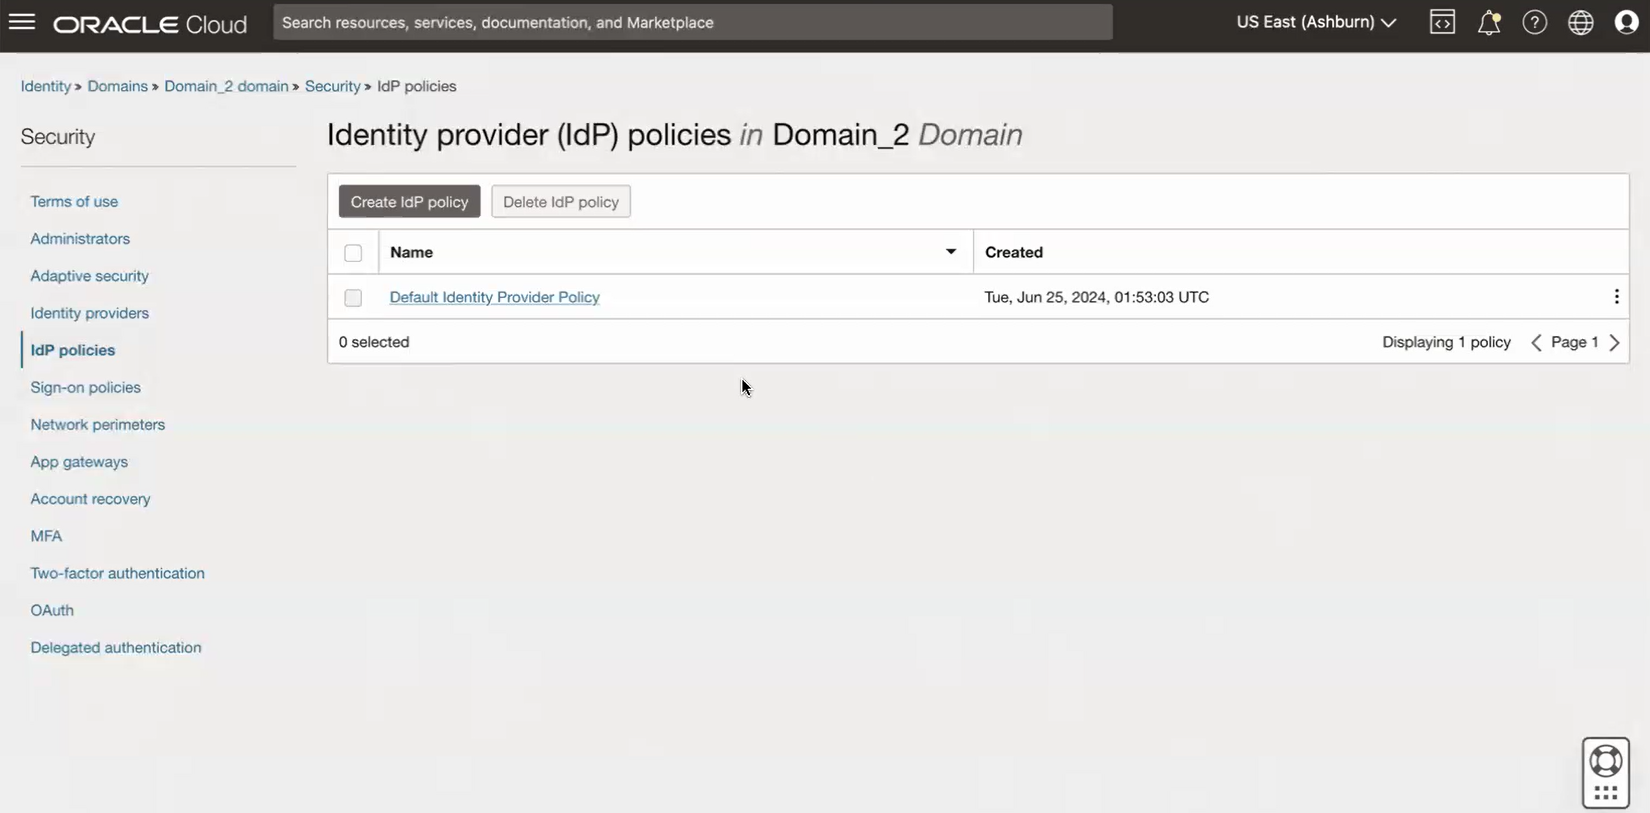
Task: Click 'Displaying 1 policy' text
Action: (x=1446, y=342)
